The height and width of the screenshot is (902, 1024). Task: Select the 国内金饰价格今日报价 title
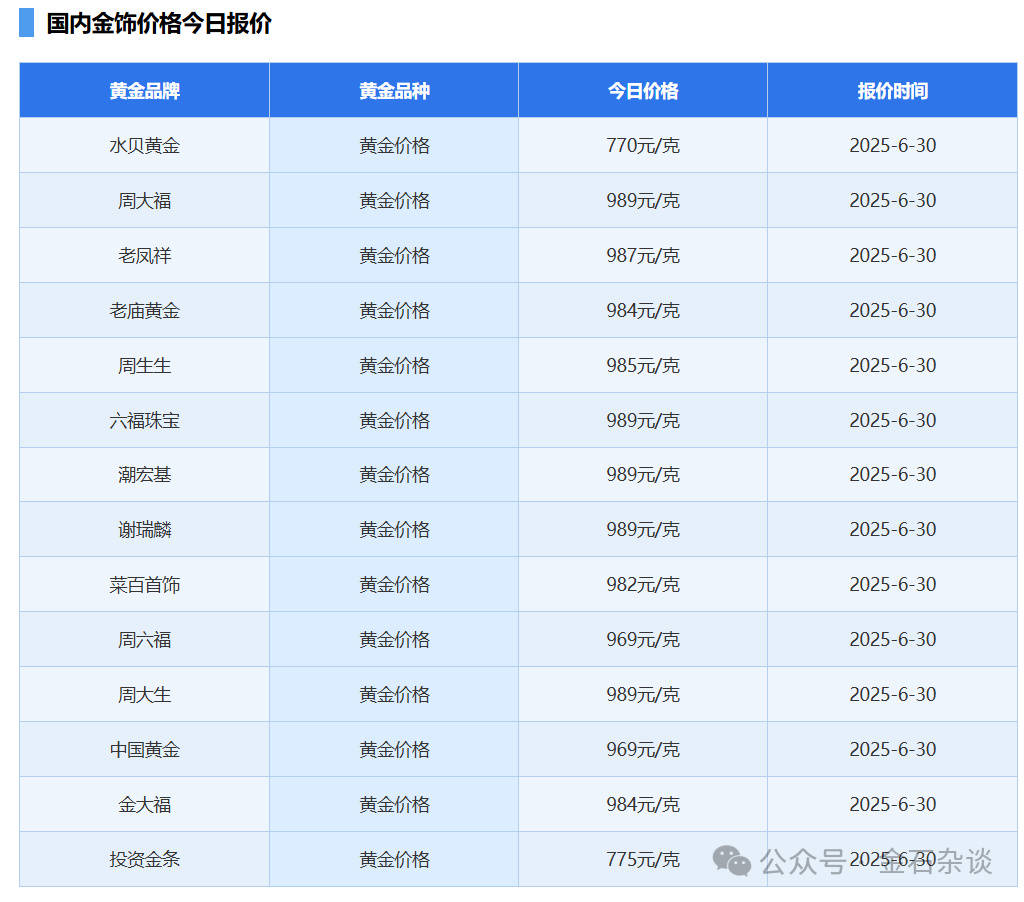(159, 24)
